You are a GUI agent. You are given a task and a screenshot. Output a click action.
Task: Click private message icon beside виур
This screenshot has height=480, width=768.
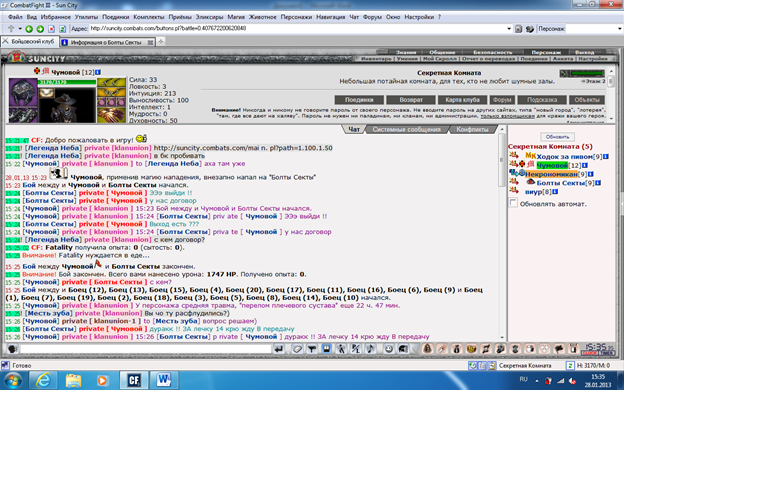[514, 191]
